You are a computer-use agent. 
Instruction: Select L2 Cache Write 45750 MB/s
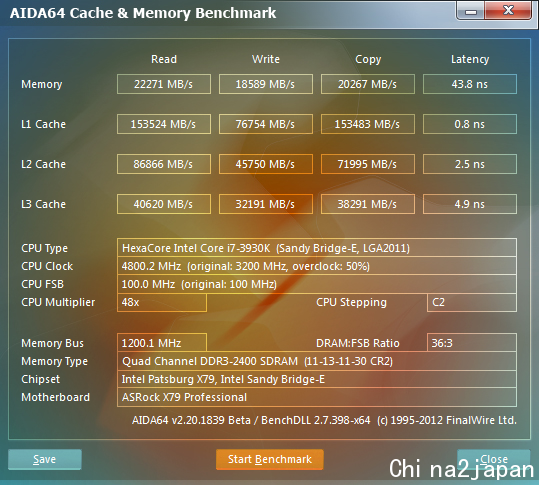[x=266, y=164]
